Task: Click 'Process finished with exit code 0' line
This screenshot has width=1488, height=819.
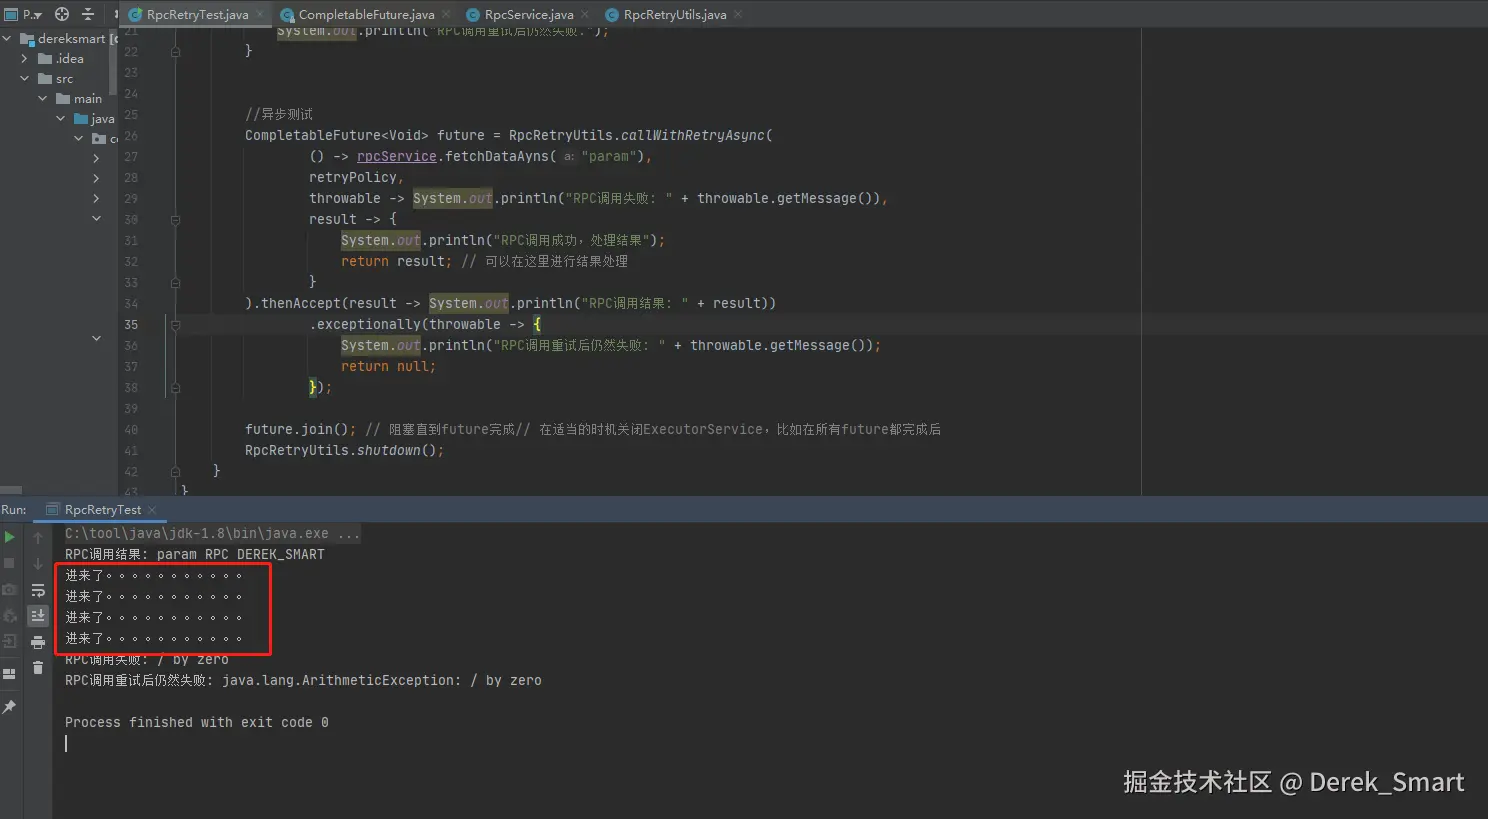Action: [x=197, y=722]
